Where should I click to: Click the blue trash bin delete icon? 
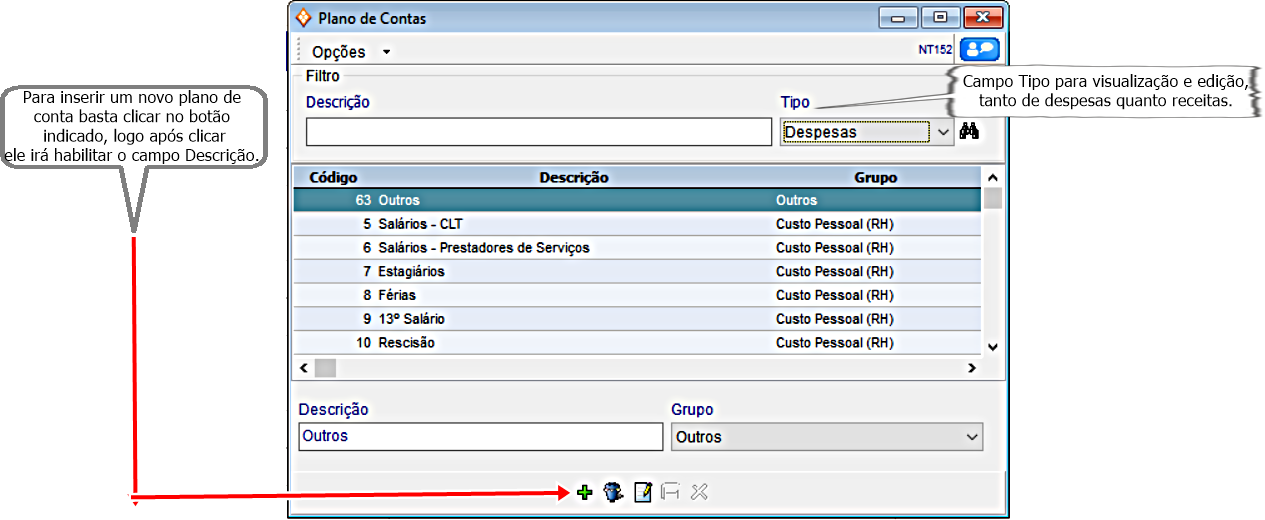(x=613, y=492)
